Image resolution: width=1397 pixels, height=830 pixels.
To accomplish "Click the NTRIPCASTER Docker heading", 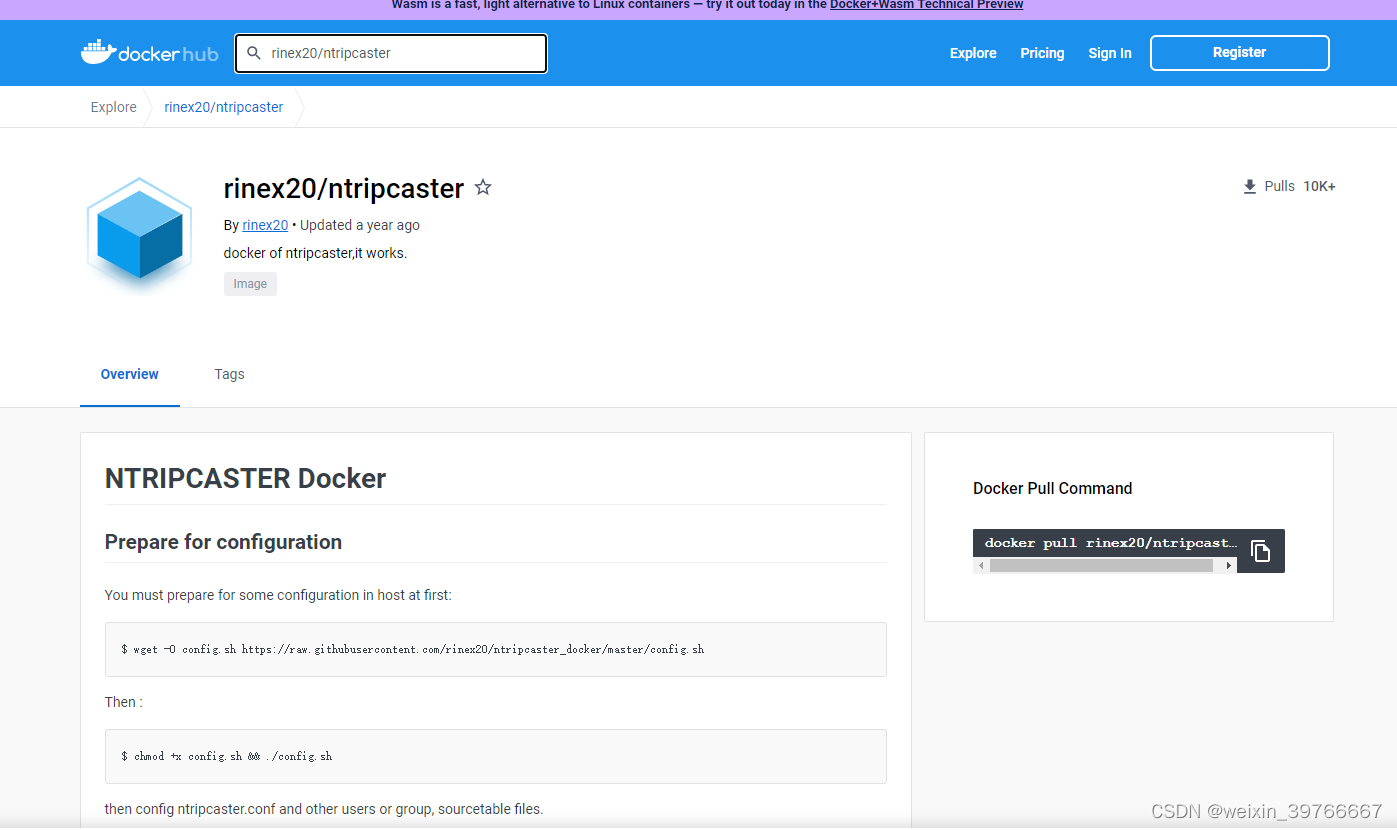I will pyautogui.click(x=245, y=478).
